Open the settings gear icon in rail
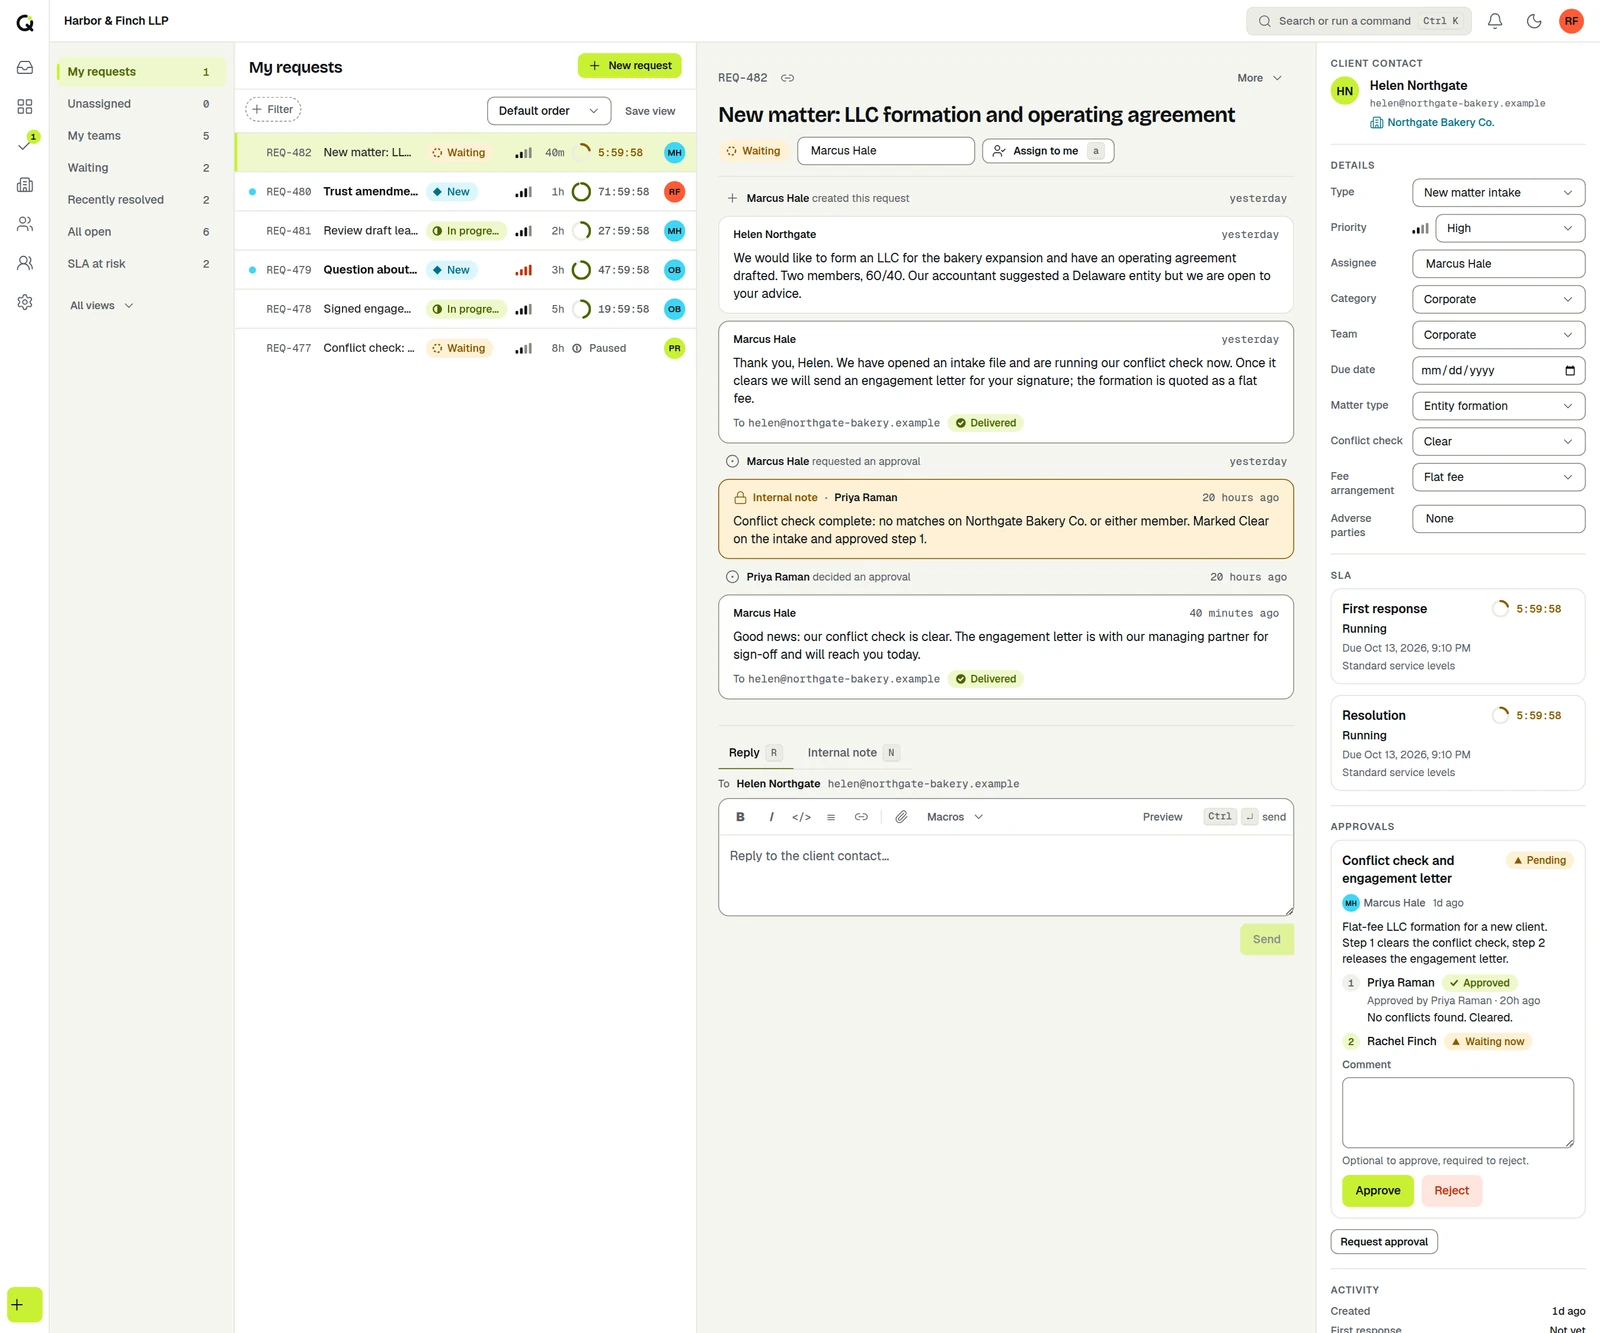This screenshot has height=1333, width=1600. pos(25,302)
